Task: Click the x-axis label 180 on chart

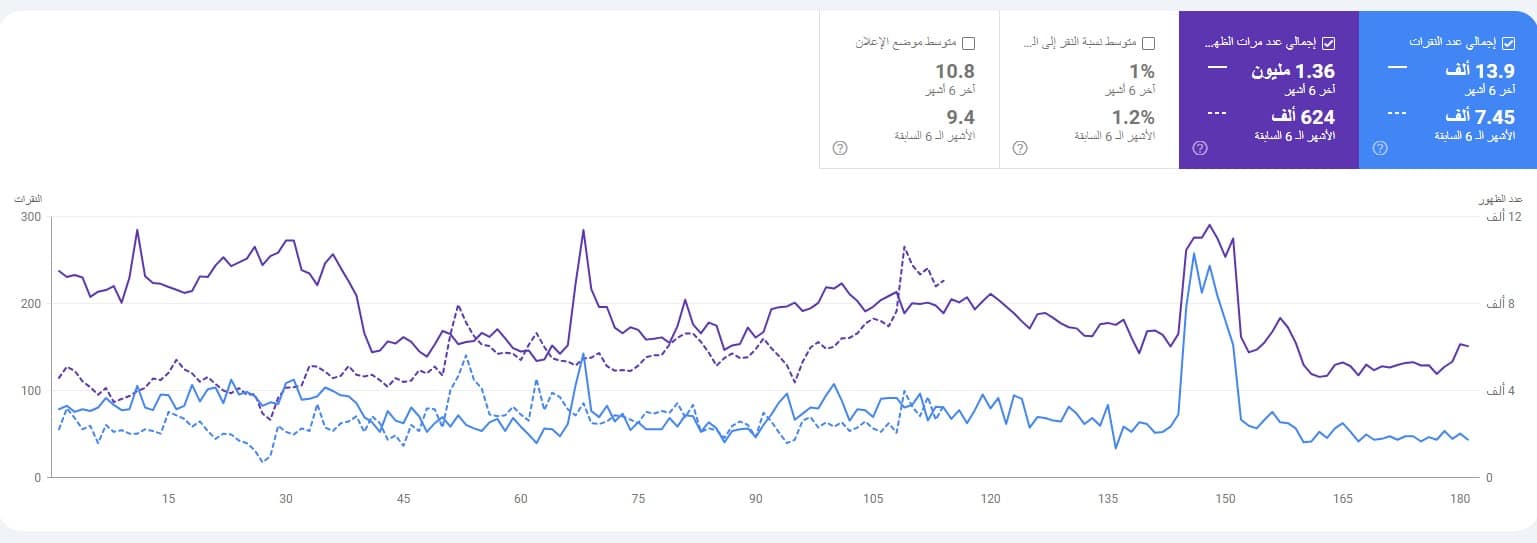Action: (x=1460, y=498)
